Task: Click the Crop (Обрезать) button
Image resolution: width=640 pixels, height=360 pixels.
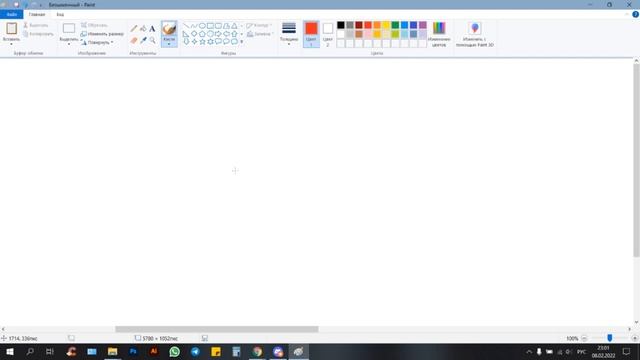Action: (x=94, y=25)
